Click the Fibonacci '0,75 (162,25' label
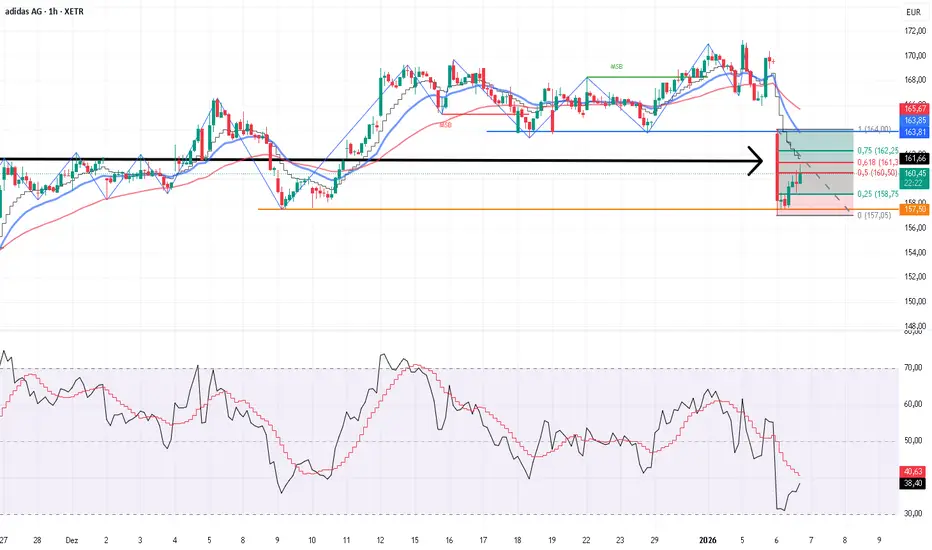The height and width of the screenshot is (550, 932). point(877,151)
